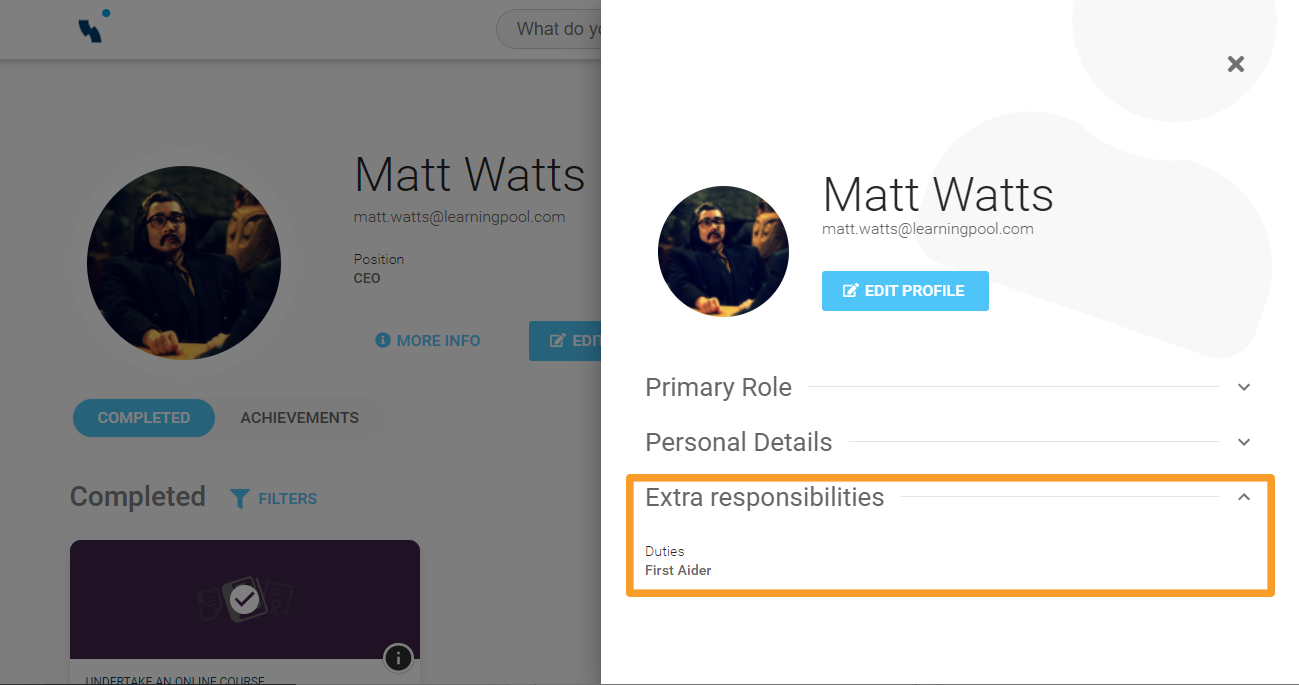Switch to the Achievements tab
Screen dimensions: 1299x685
(x=299, y=418)
